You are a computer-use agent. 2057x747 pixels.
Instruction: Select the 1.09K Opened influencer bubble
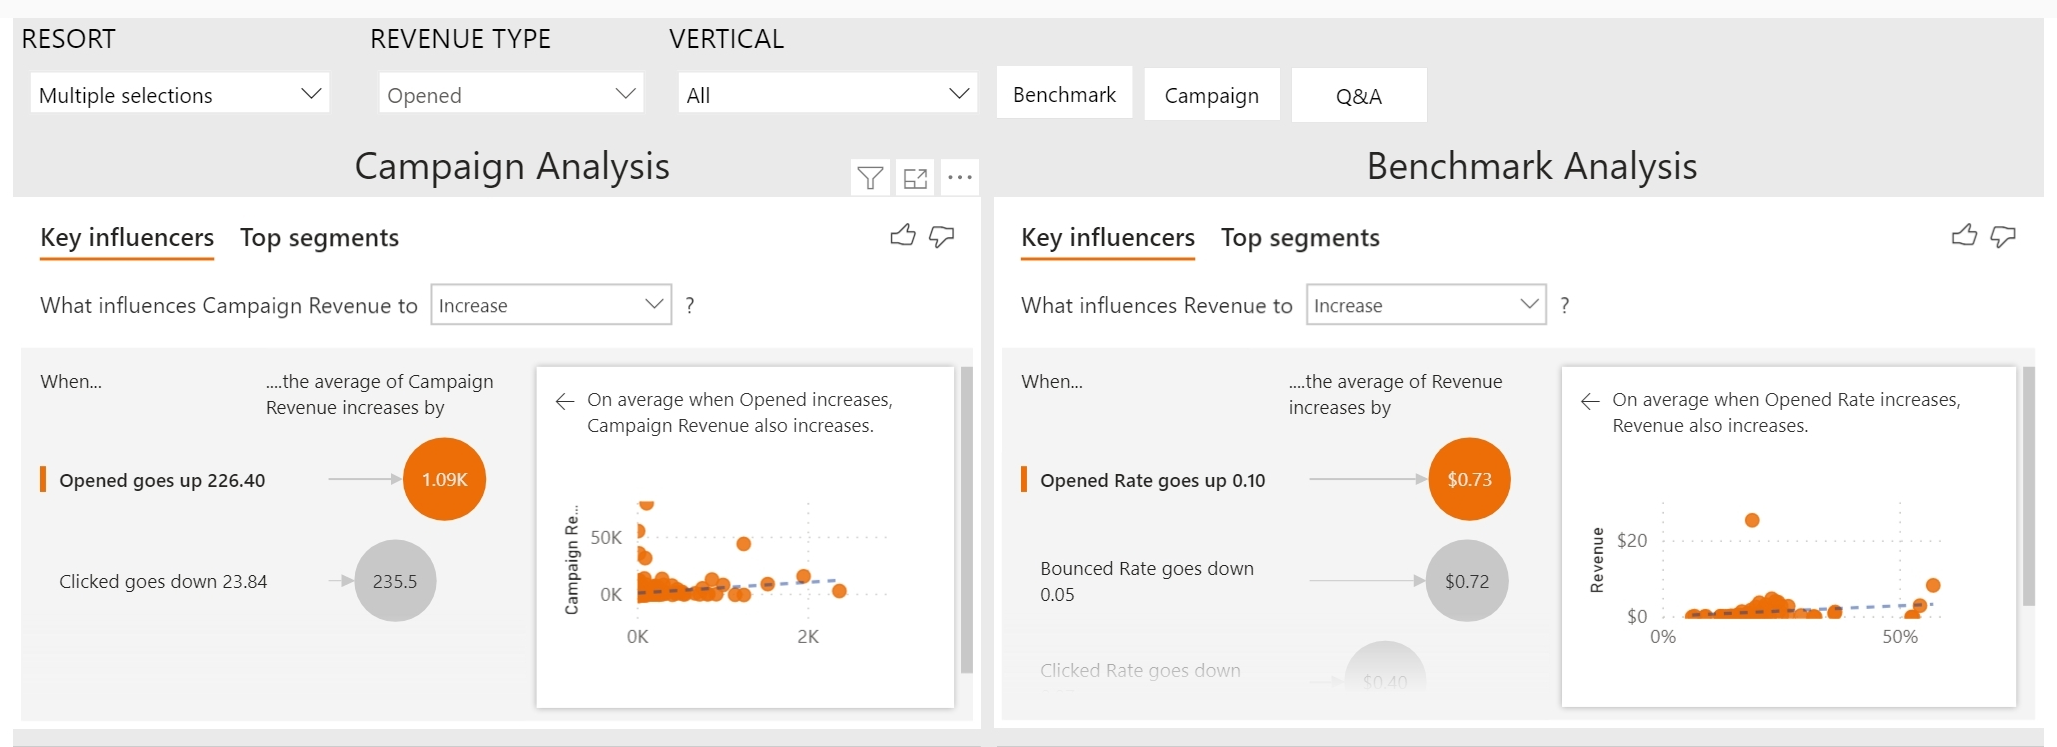[444, 479]
